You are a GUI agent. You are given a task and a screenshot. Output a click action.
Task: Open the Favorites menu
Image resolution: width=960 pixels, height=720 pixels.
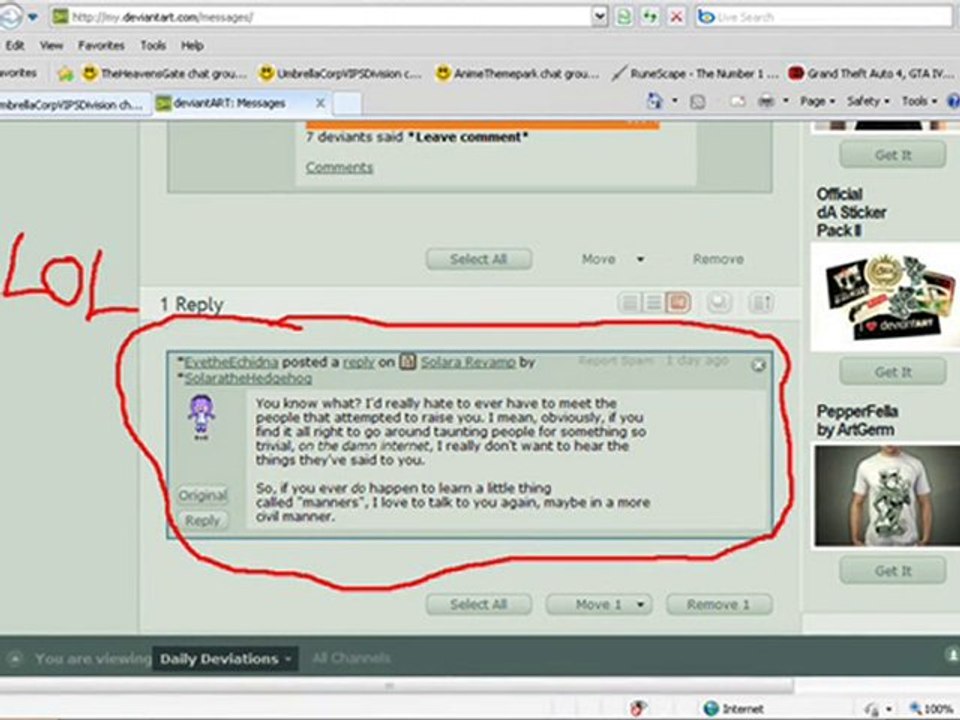pos(101,45)
